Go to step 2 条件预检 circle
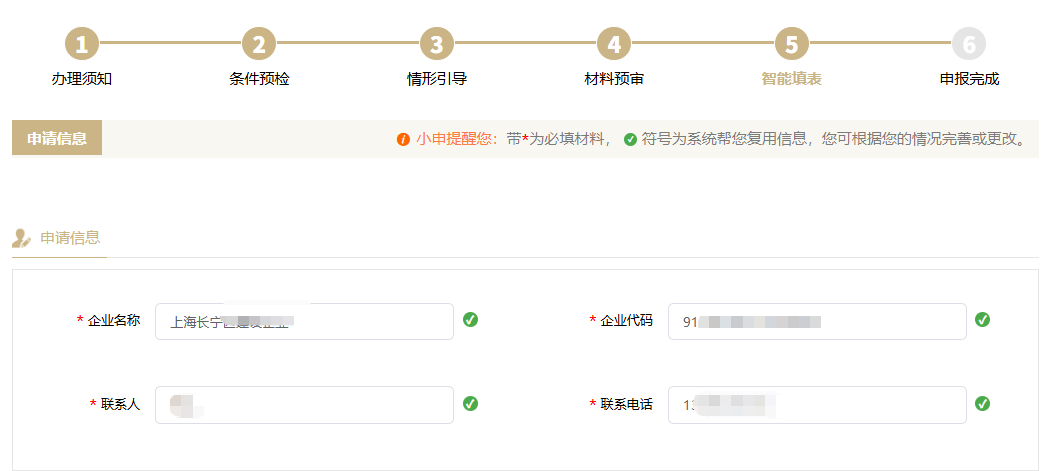This screenshot has width=1045, height=471. pyautogui.click(x=259, y=43)
